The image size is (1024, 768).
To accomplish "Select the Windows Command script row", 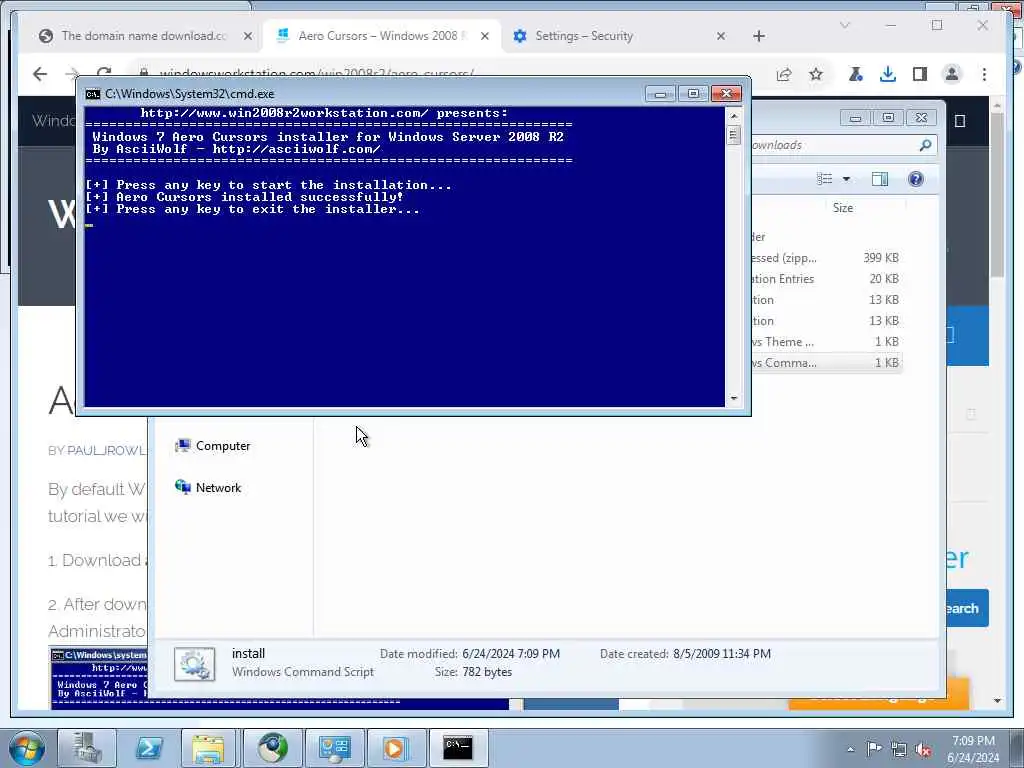I will pyautogui.click(x=826, y=362).
